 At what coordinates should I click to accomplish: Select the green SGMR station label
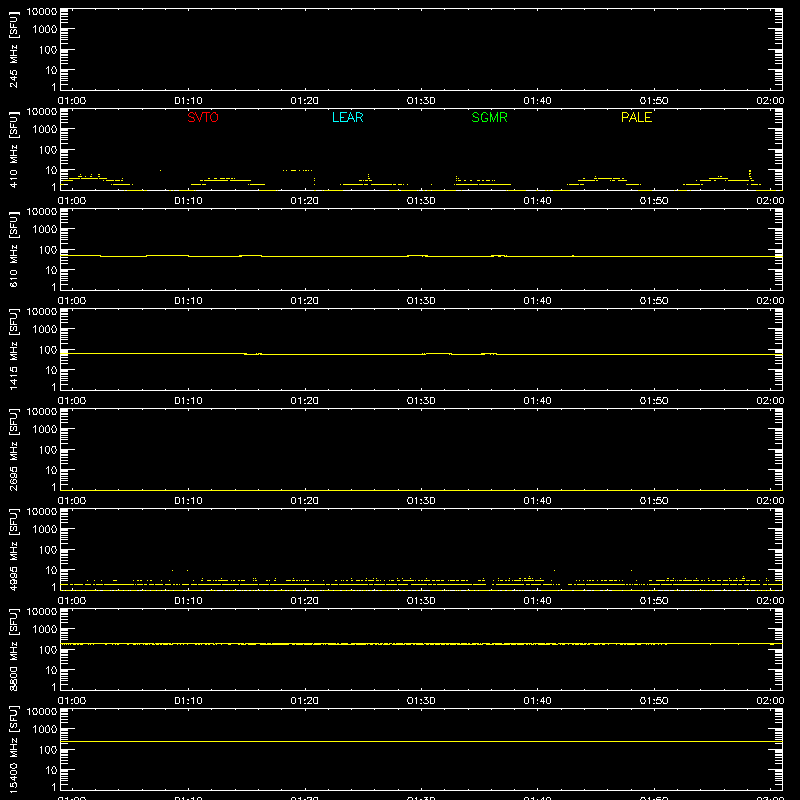coord(489,117)
